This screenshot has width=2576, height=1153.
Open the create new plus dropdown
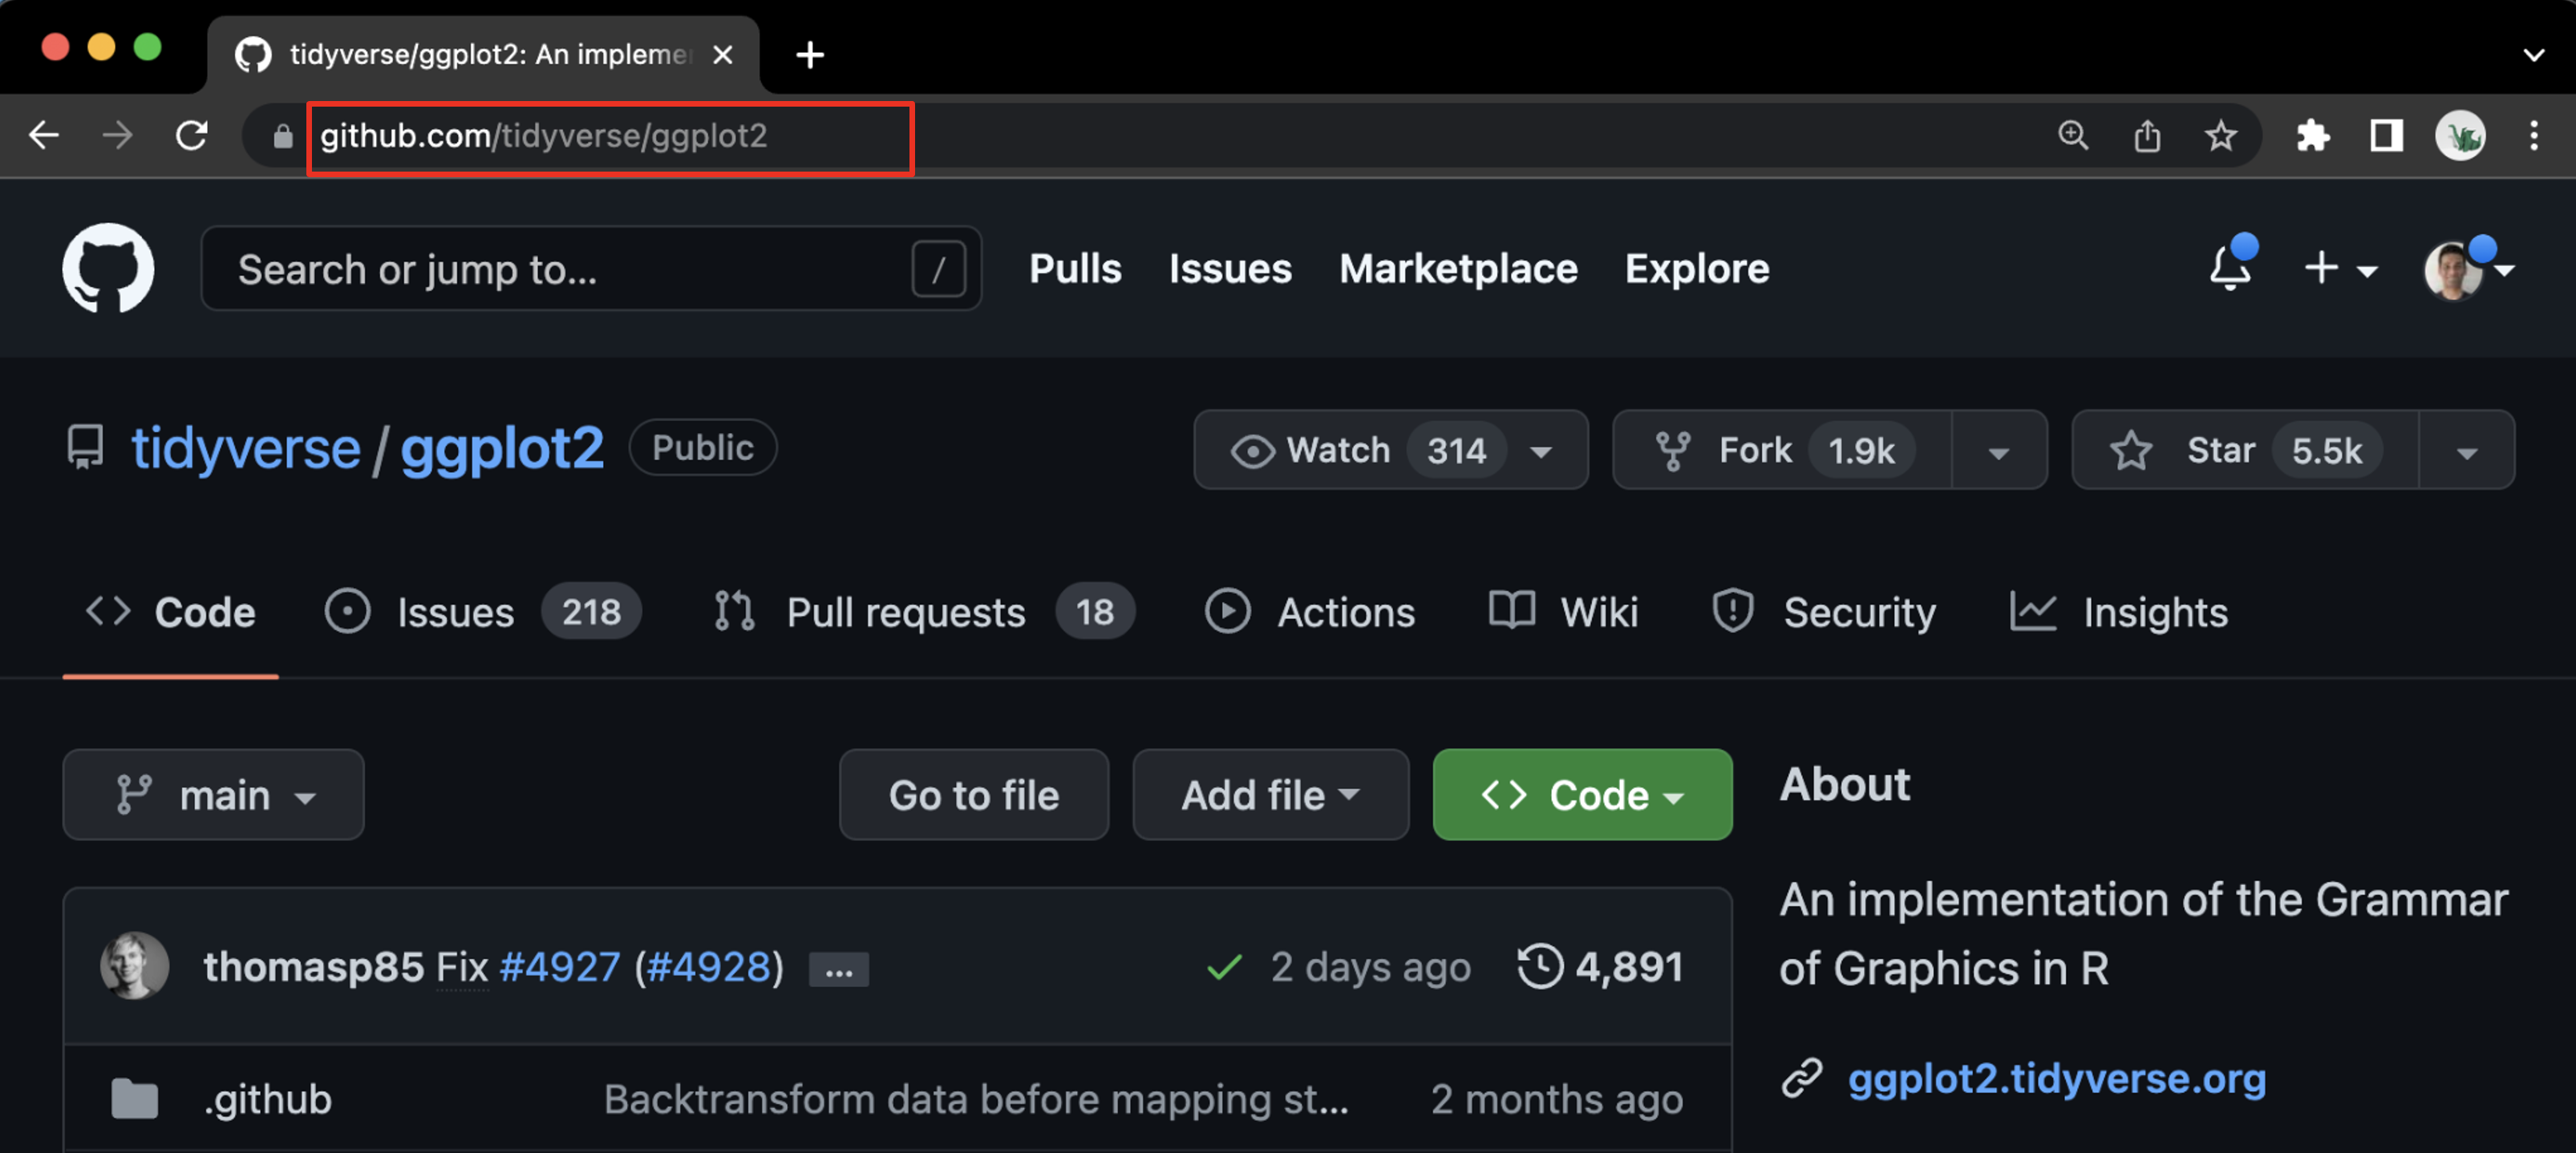click(x=2340, y=269)
